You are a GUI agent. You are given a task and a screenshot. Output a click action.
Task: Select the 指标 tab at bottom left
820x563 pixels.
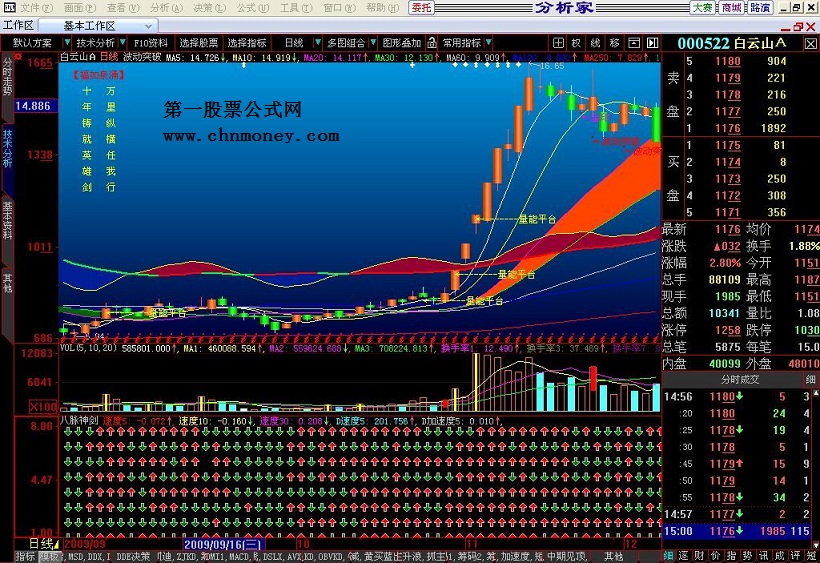(25, 557)
